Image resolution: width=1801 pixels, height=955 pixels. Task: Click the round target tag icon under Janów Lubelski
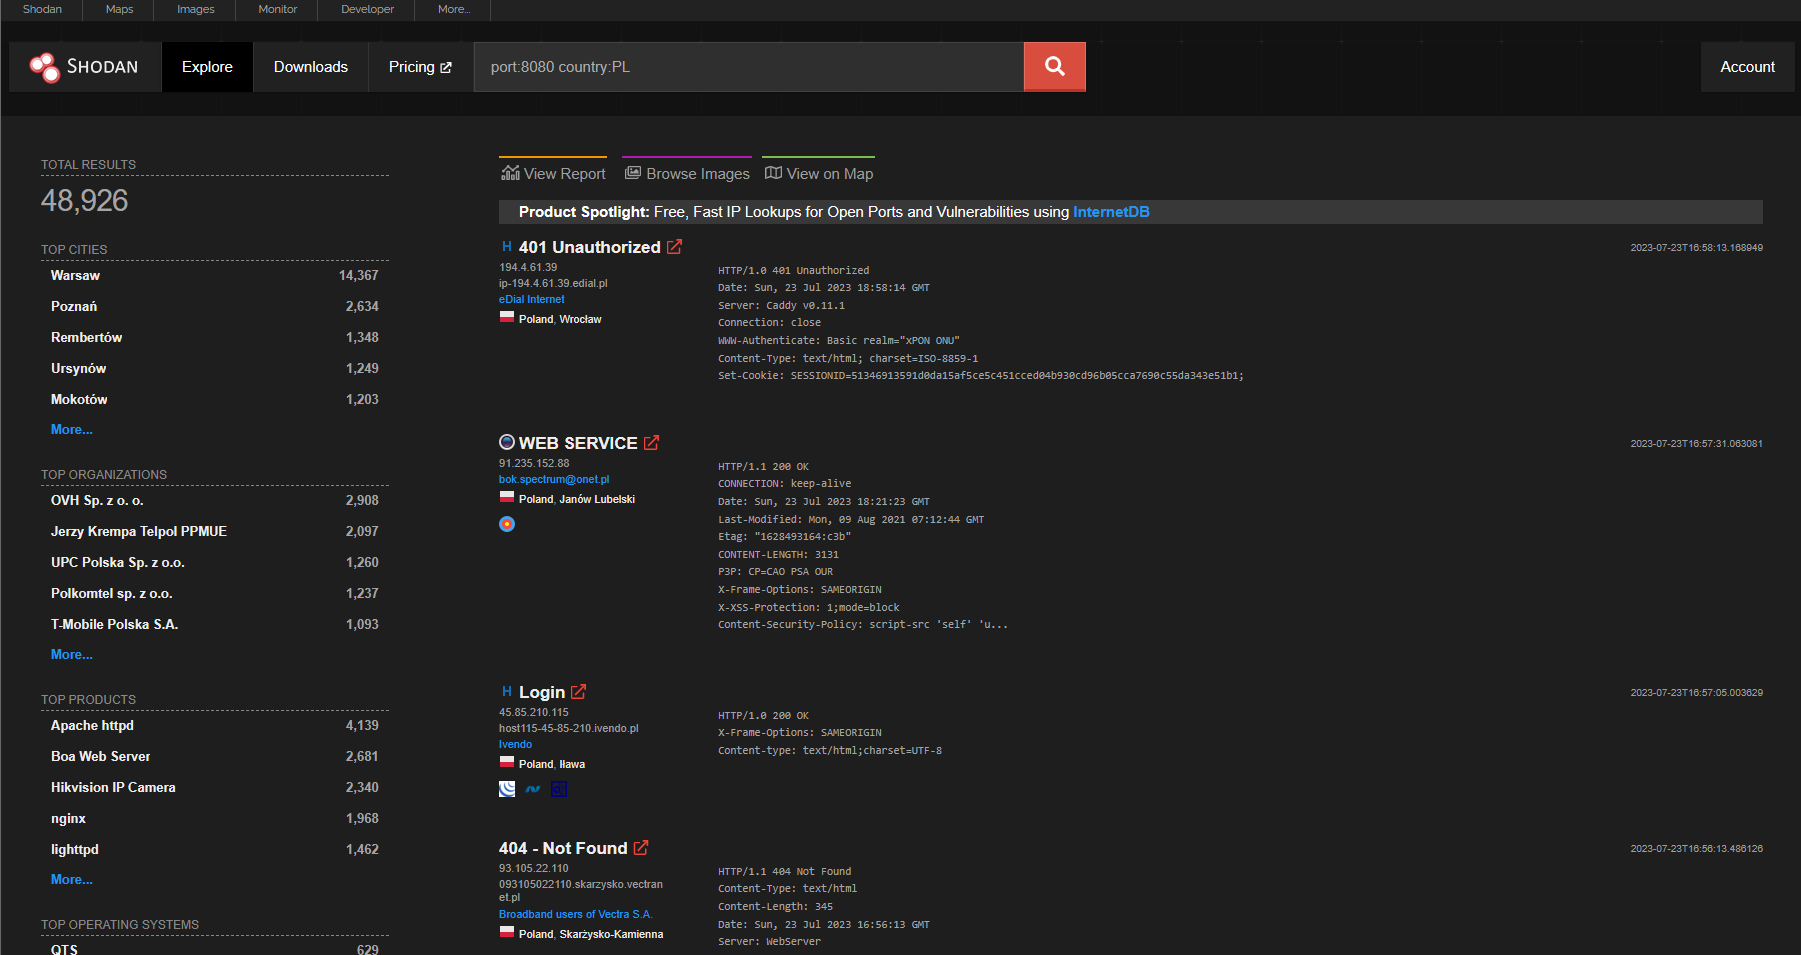tap(507, 524)
